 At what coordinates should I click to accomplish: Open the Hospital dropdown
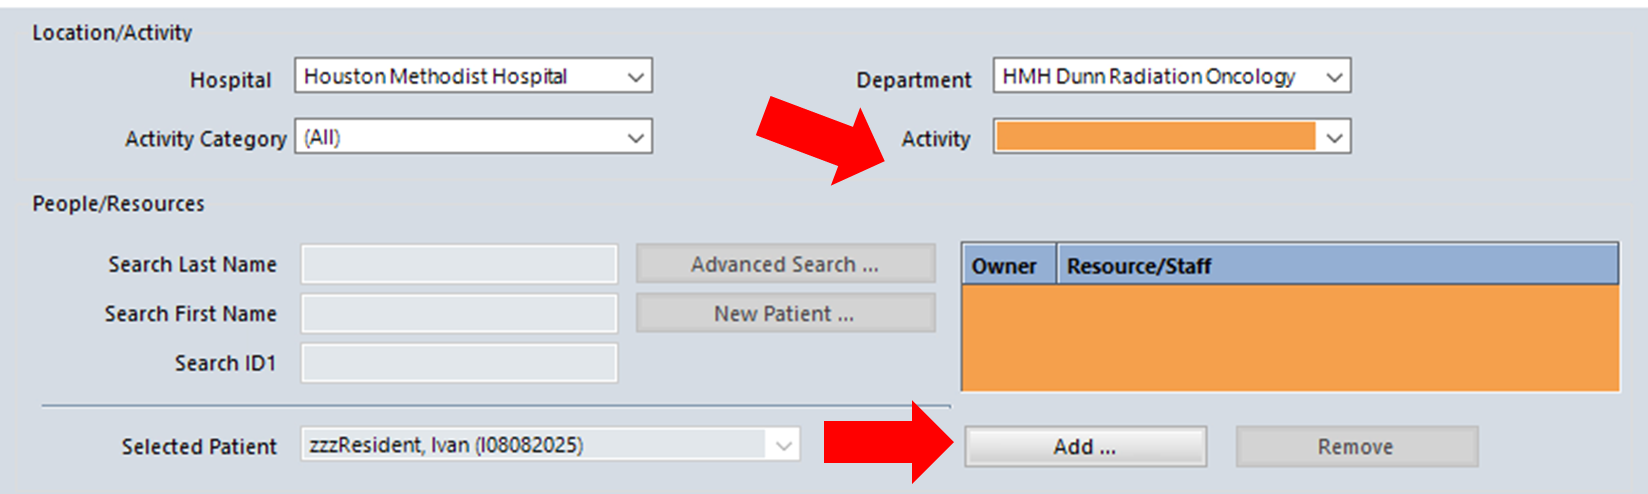(x=473, y=76)
